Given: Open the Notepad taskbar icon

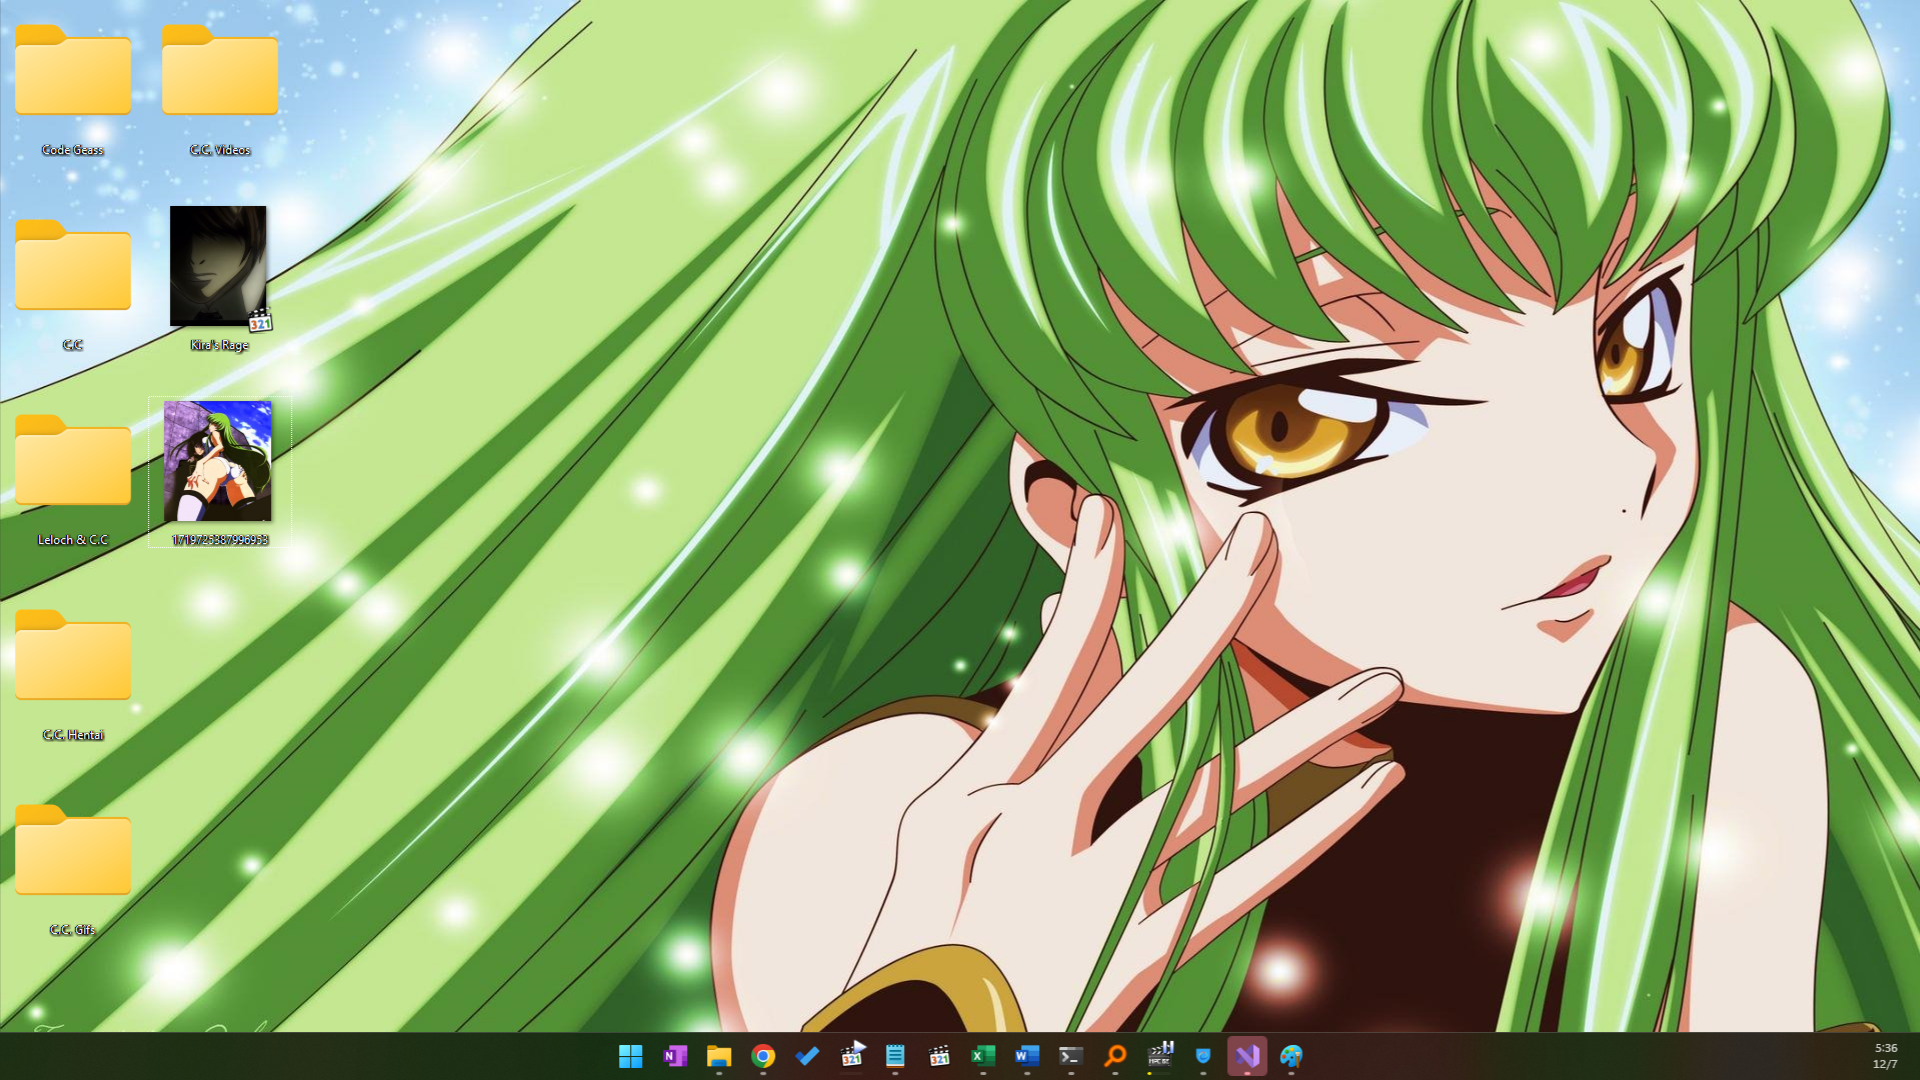Looking at the screenshot, I should click(x=895, y=1056).
